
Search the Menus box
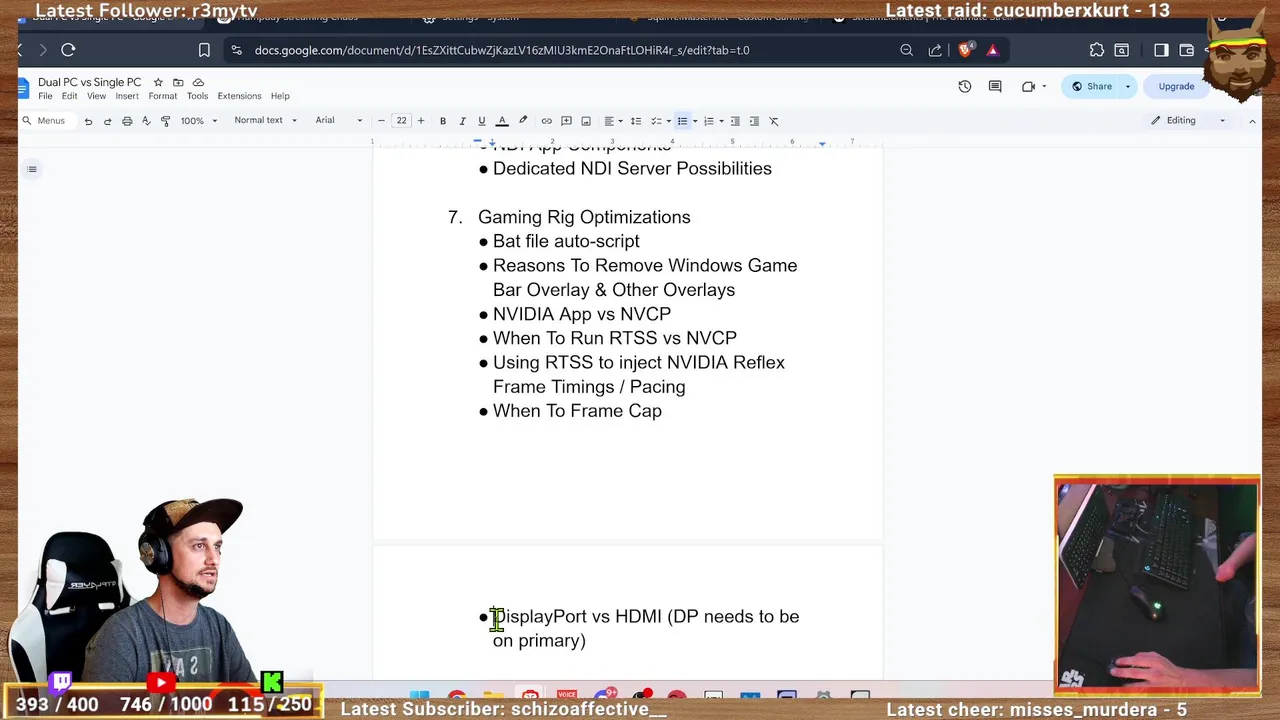(46, 121)
